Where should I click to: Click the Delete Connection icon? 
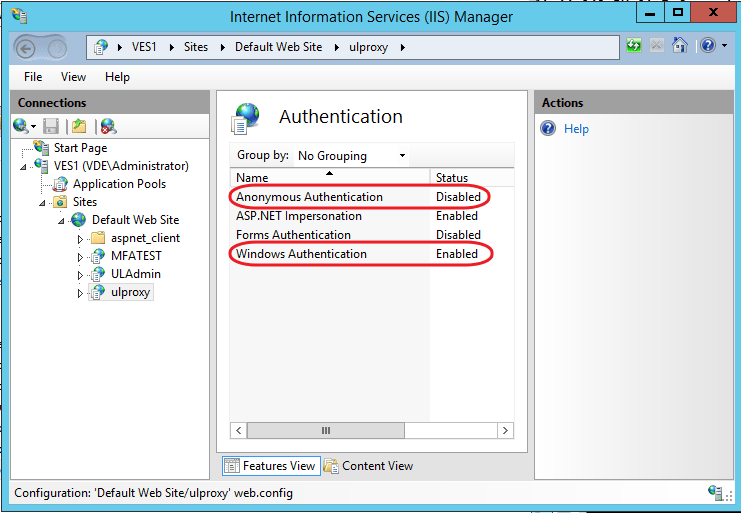click(x=108, y=126)
